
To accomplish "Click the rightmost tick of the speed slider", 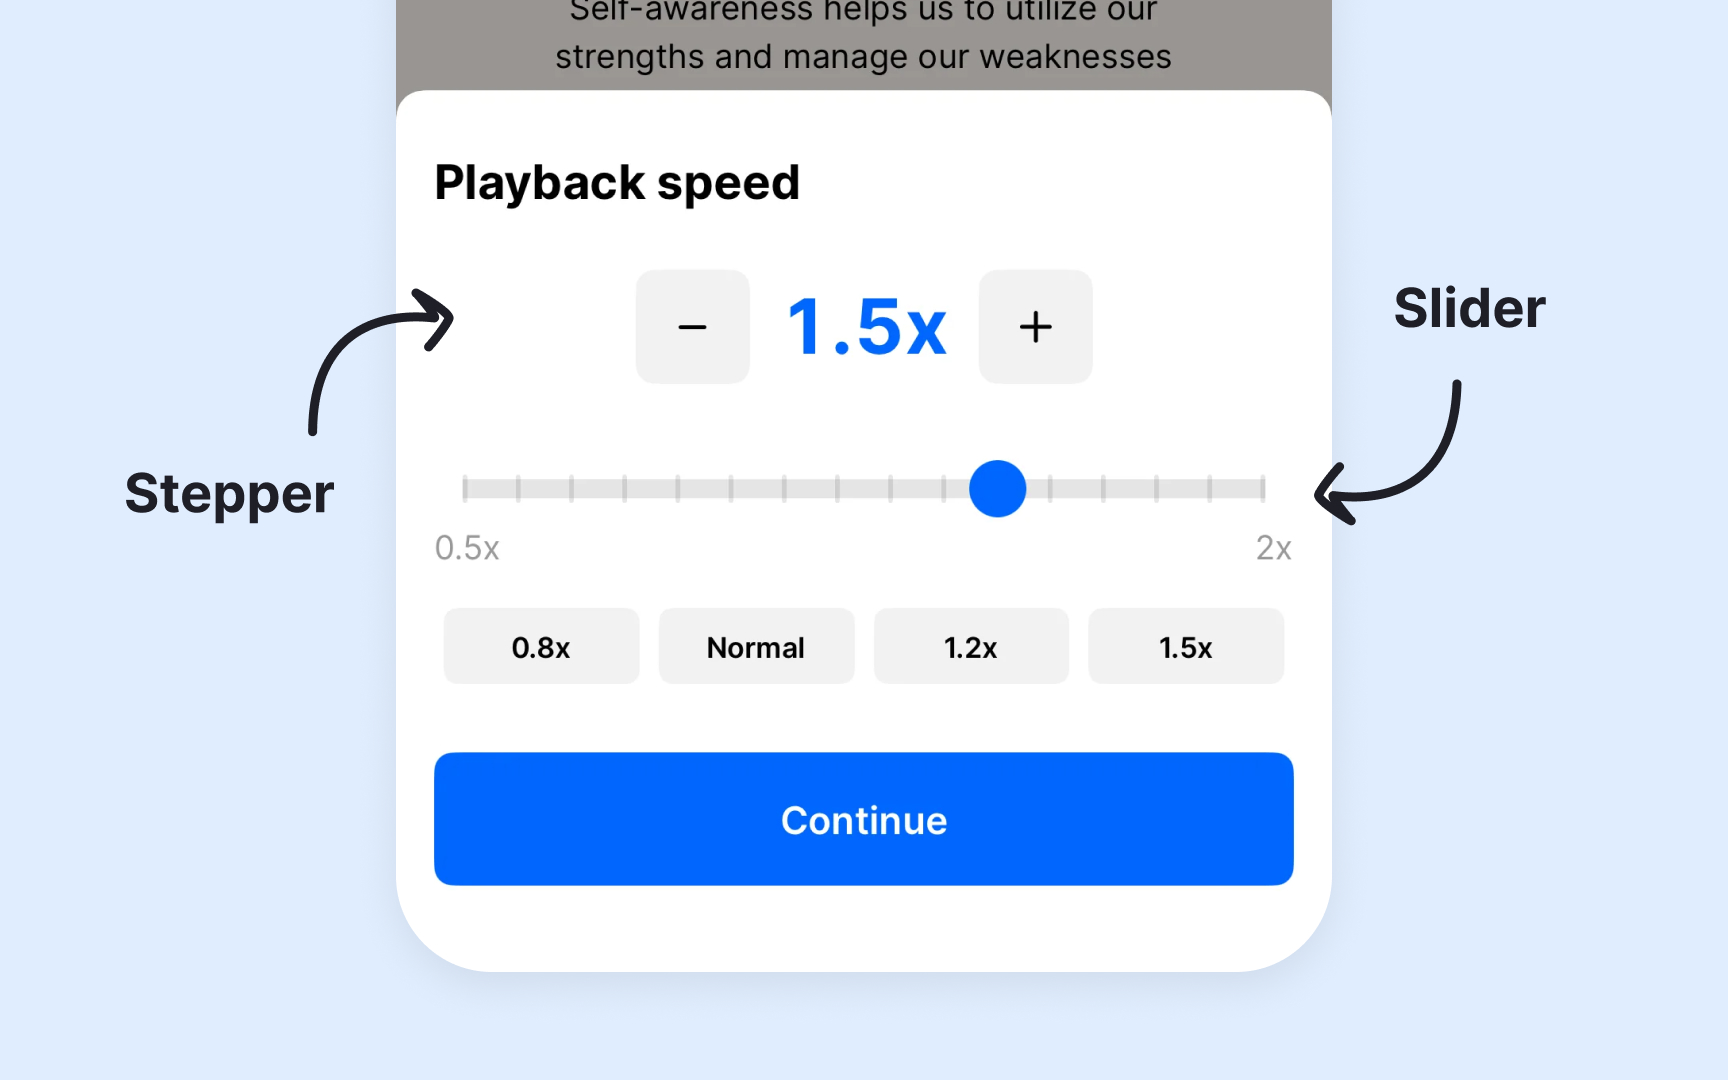I will click(x=1263, y=489).
